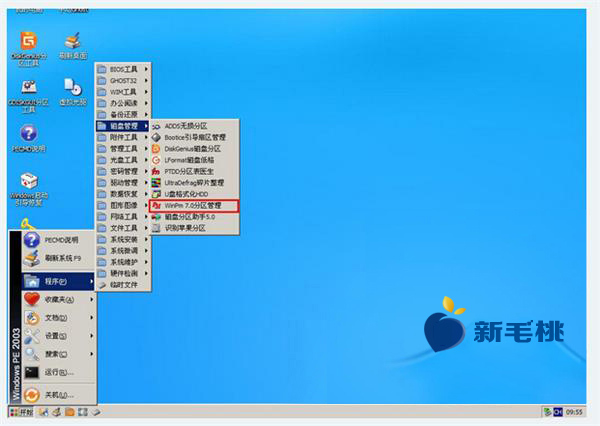This screenshot has width=600, height=426.
Task: Click the input method tray icon
Action: point(558,412)
